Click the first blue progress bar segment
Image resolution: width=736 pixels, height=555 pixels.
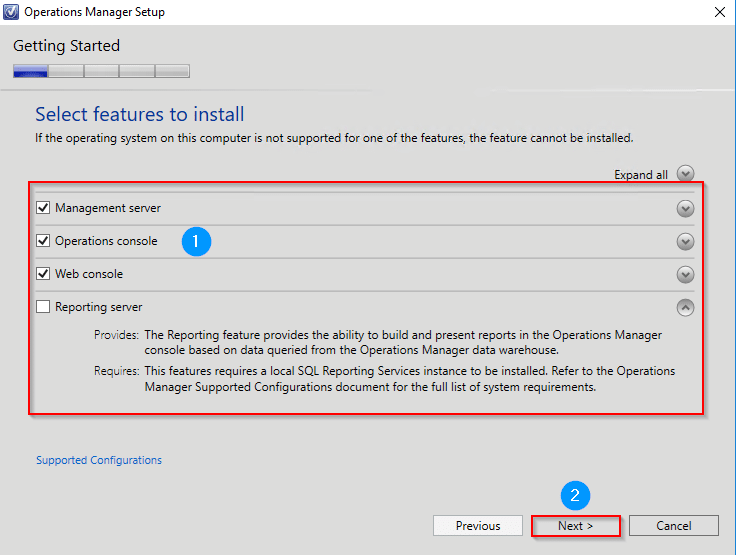coord(31,71)
